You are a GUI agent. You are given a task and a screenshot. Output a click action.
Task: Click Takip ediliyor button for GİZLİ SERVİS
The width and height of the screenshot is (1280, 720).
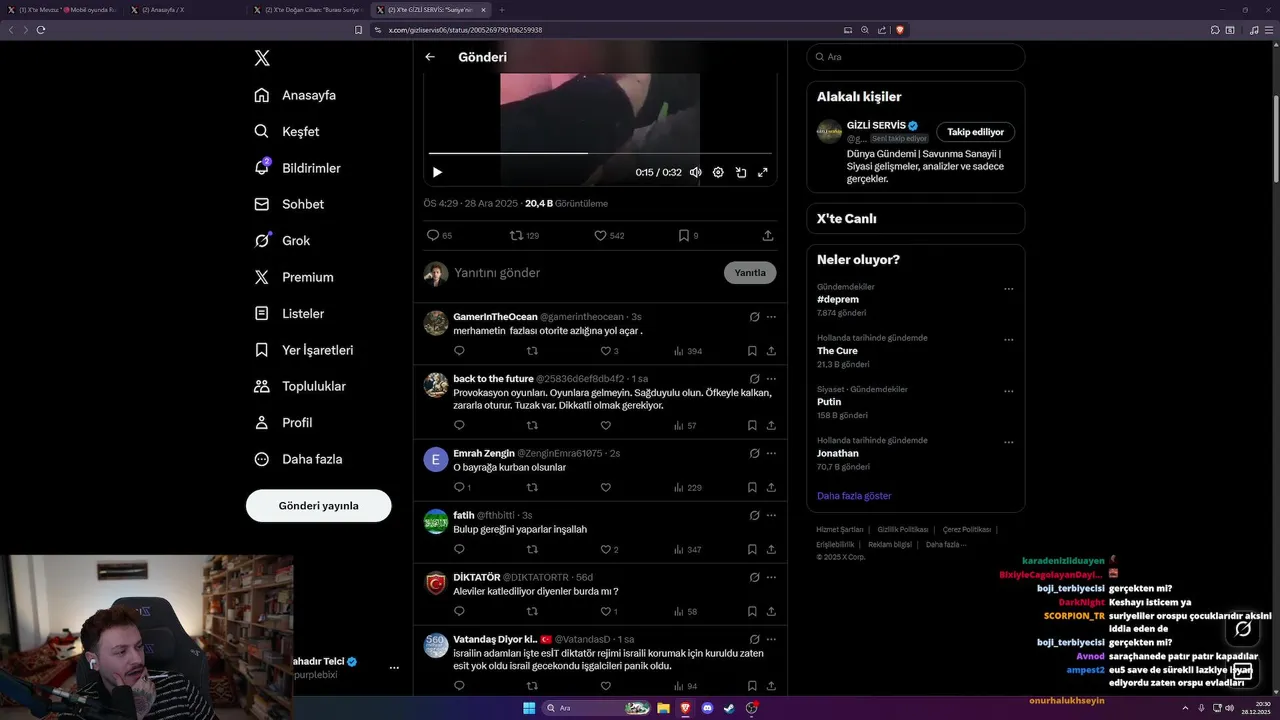point(975,132)
